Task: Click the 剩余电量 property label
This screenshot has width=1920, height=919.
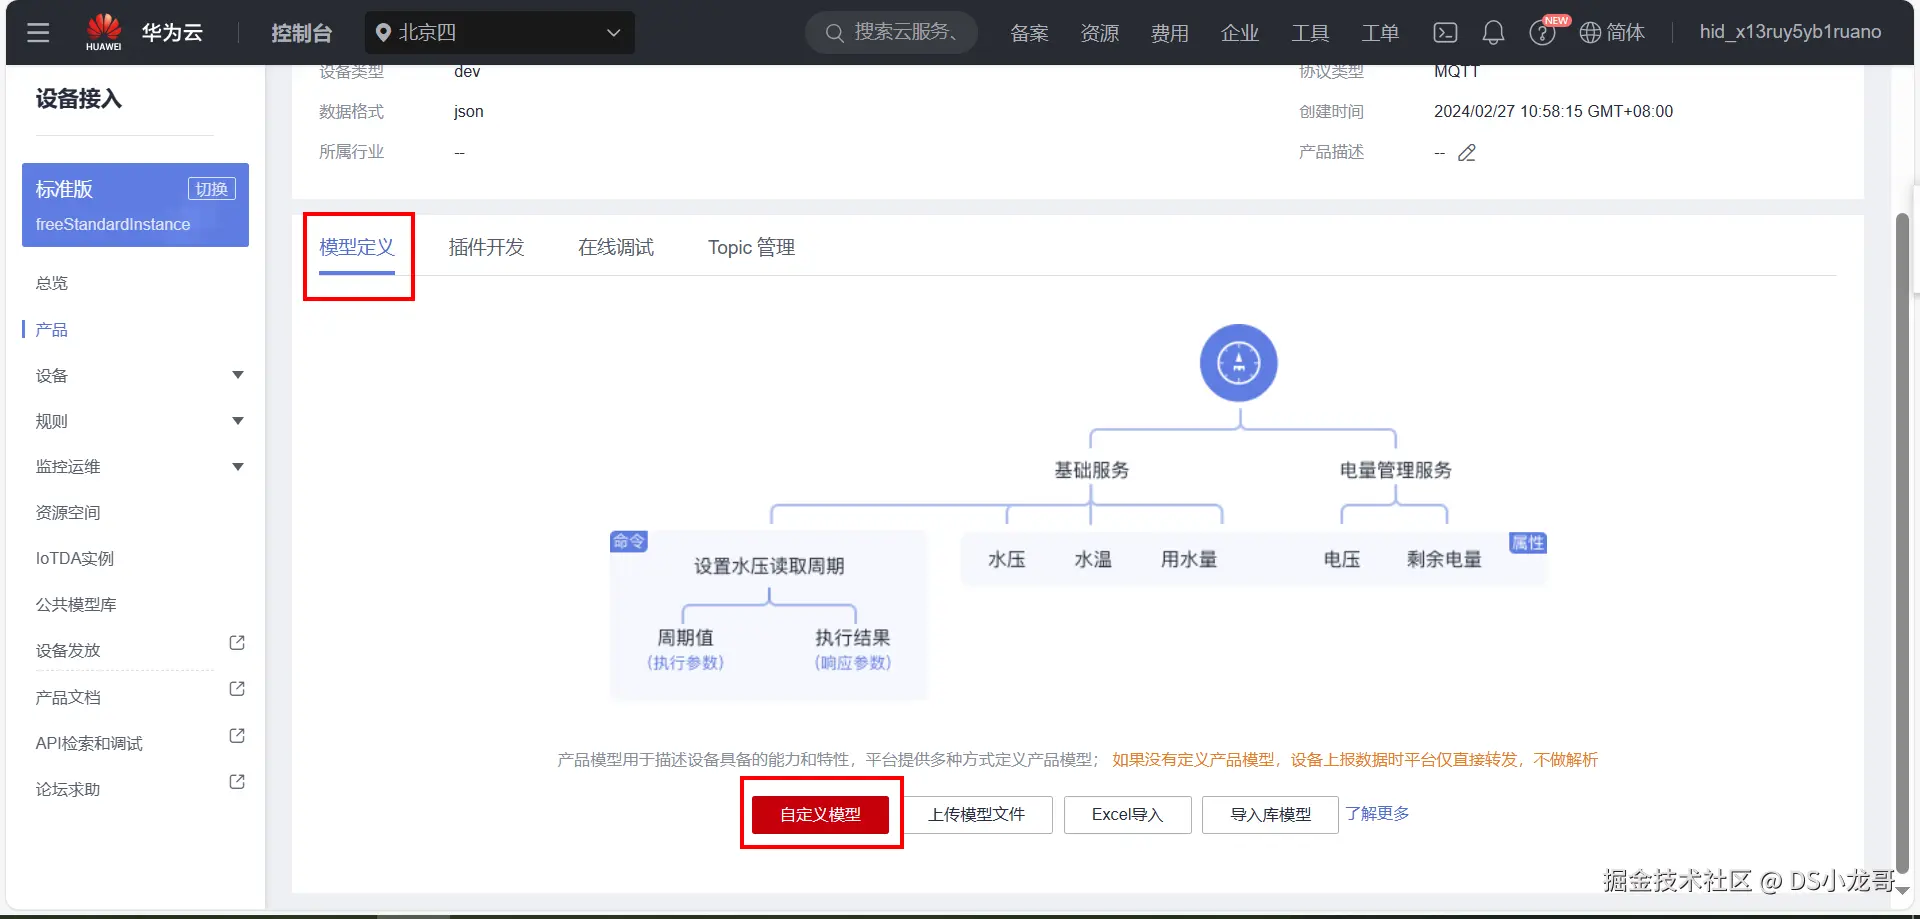Action: click(1444, 559)
